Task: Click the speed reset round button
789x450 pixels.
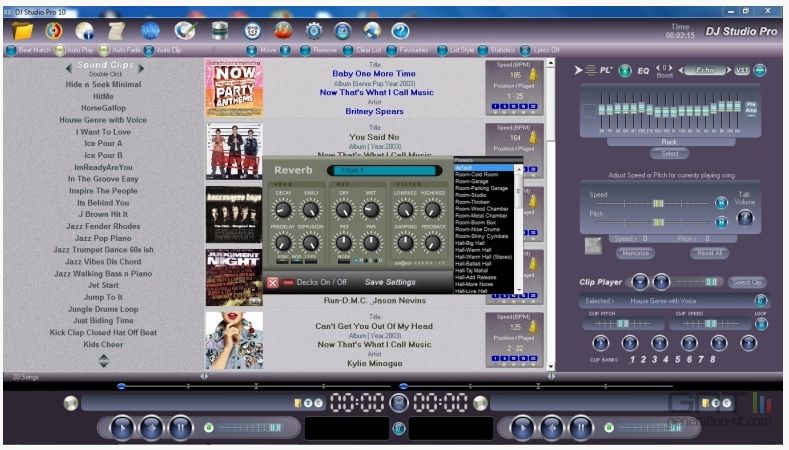Action: point(721,203)
